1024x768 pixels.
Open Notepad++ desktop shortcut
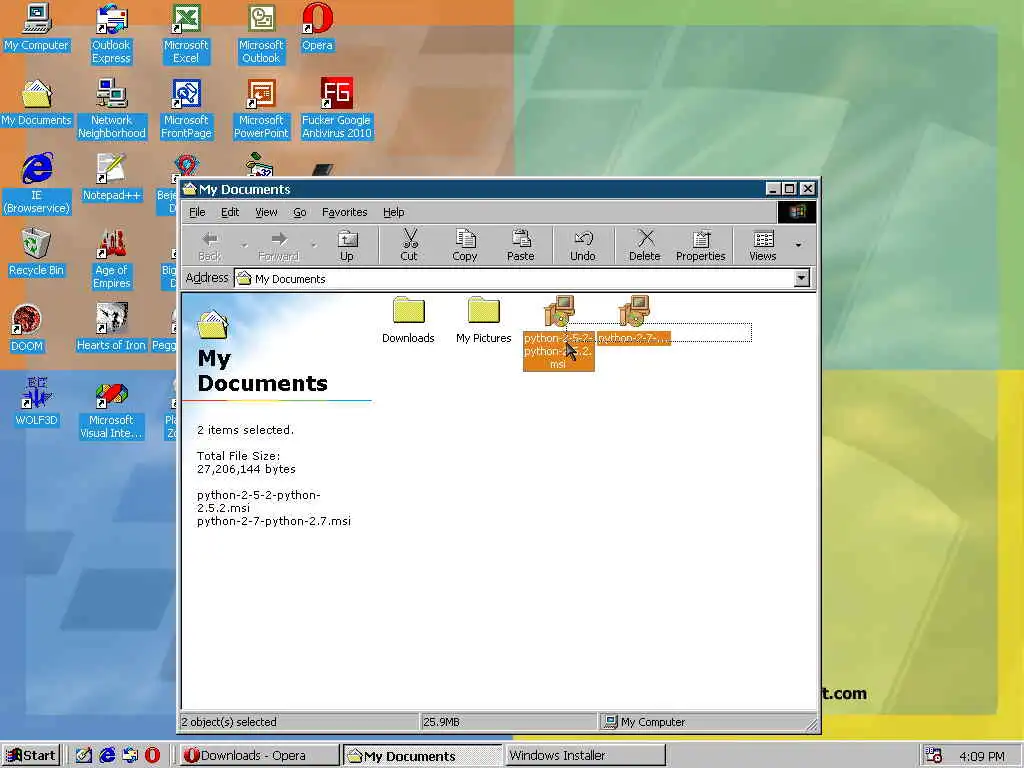[x=111, y=177]
